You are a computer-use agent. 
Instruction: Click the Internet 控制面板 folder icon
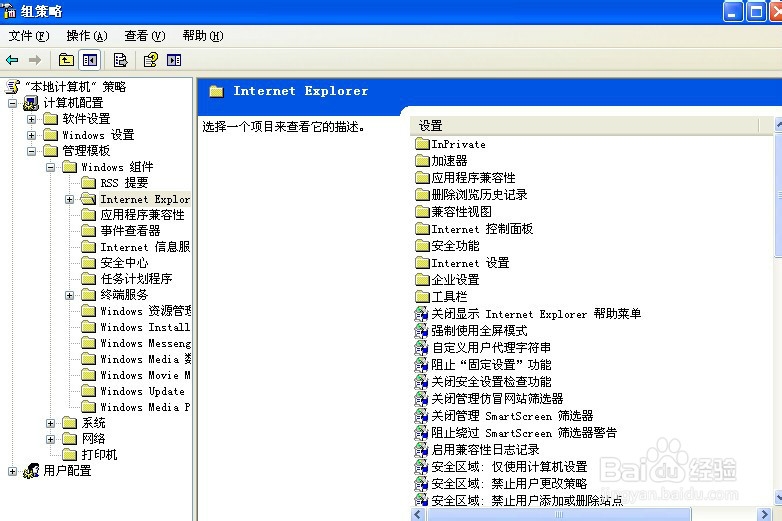(x=422, y=229)
